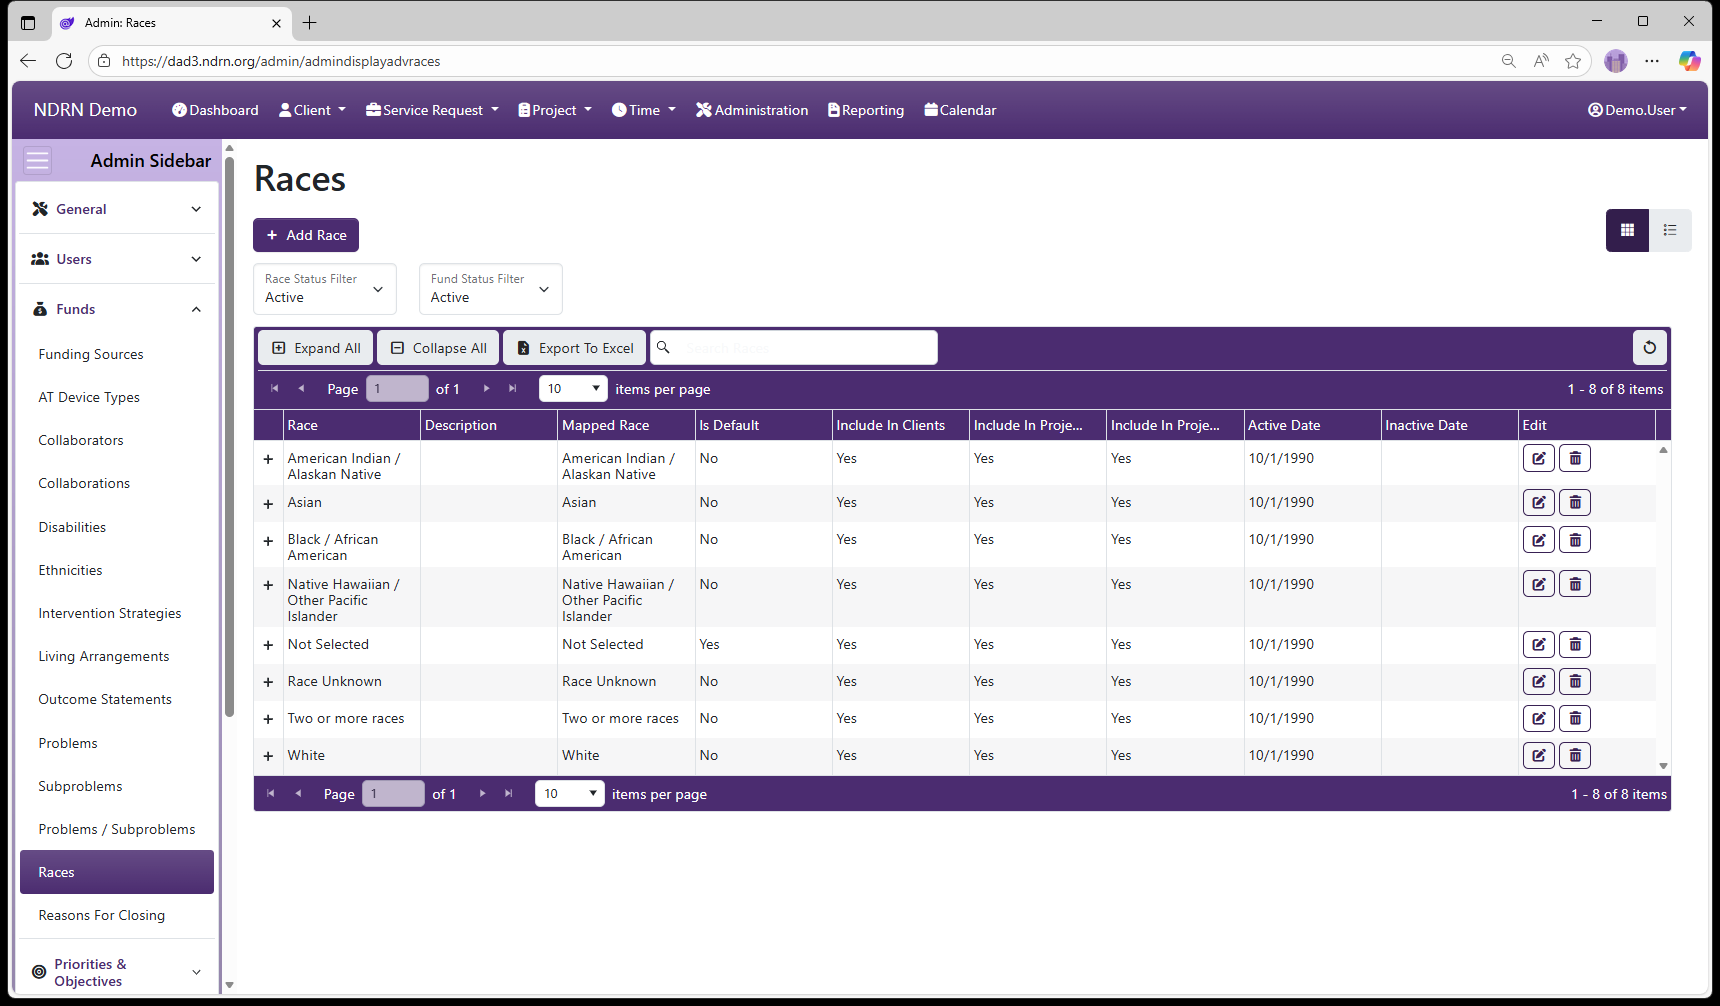This screenshot has height=1006, width=1720.
Task: Open the Reporting page
Action: (x=866, y=110)
